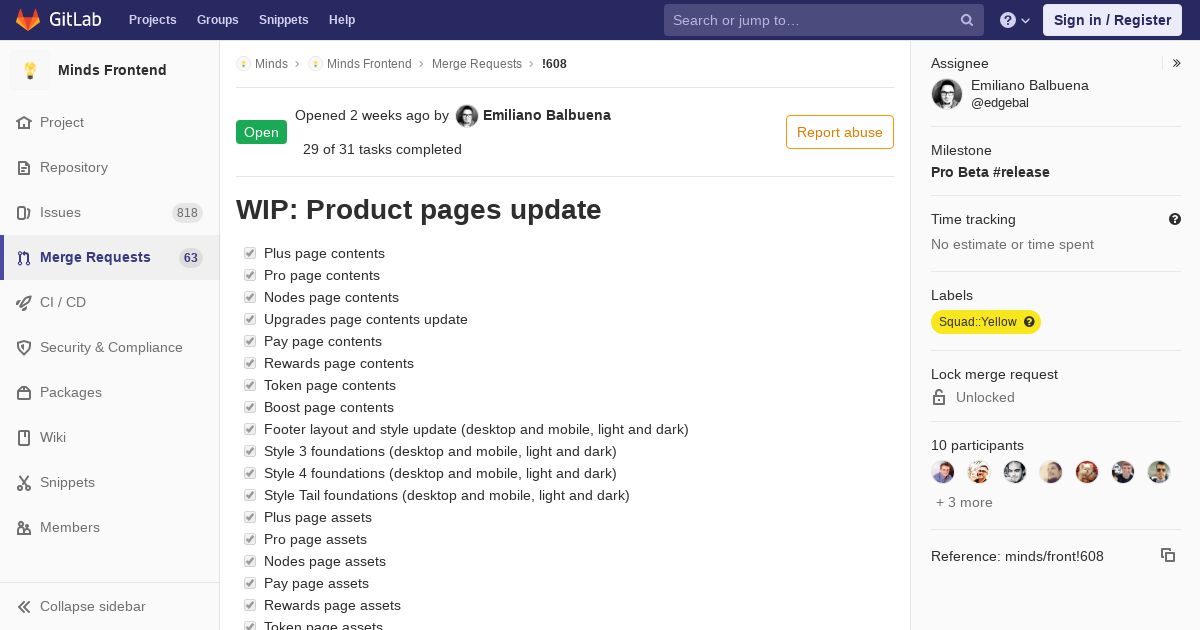Click the GitLab fox logo
Viewport: 1200px width, 630px height.
tap(28, 20)
